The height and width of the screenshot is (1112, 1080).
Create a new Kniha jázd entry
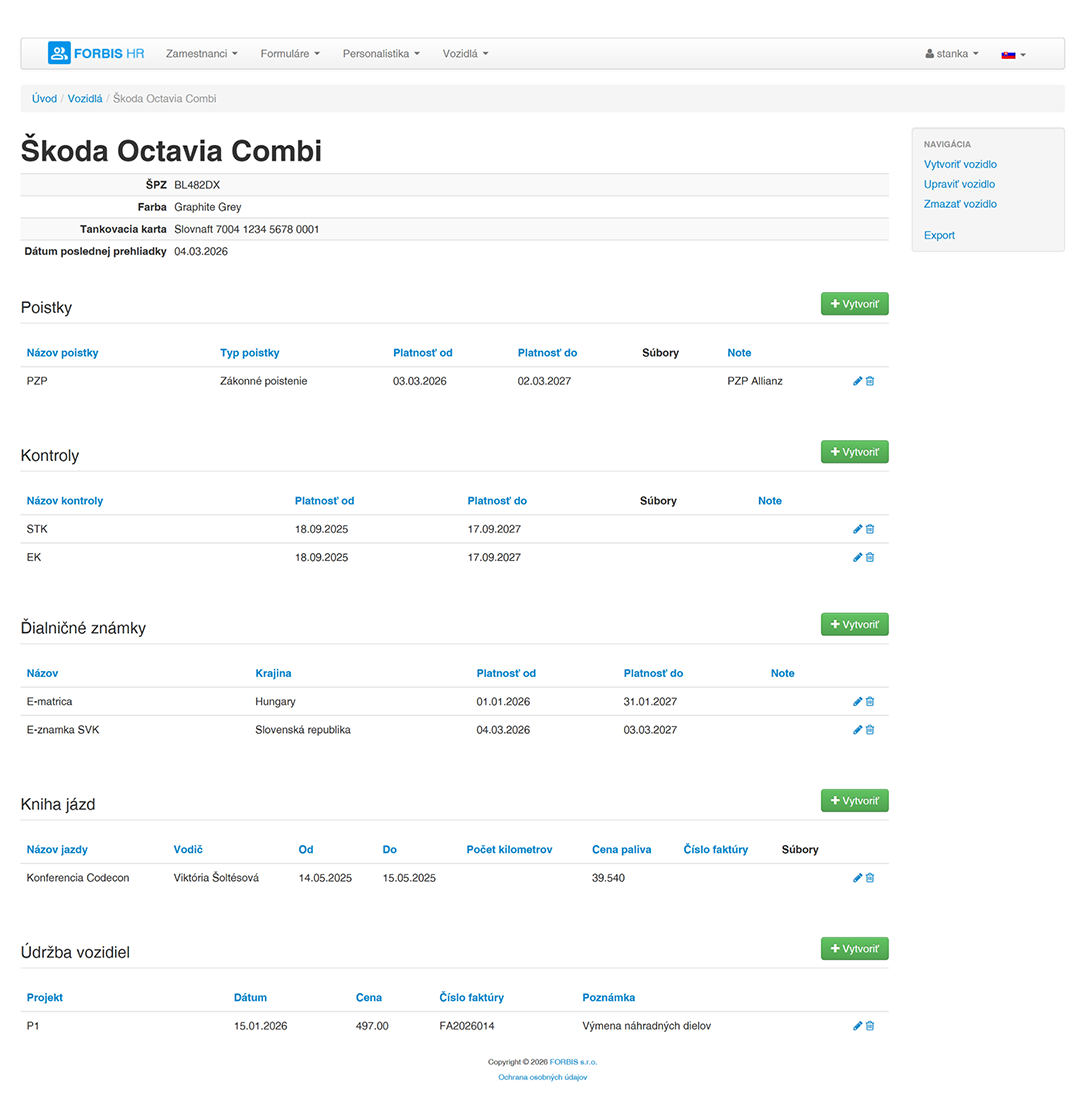pyautogui.click(x=854, y=801)
